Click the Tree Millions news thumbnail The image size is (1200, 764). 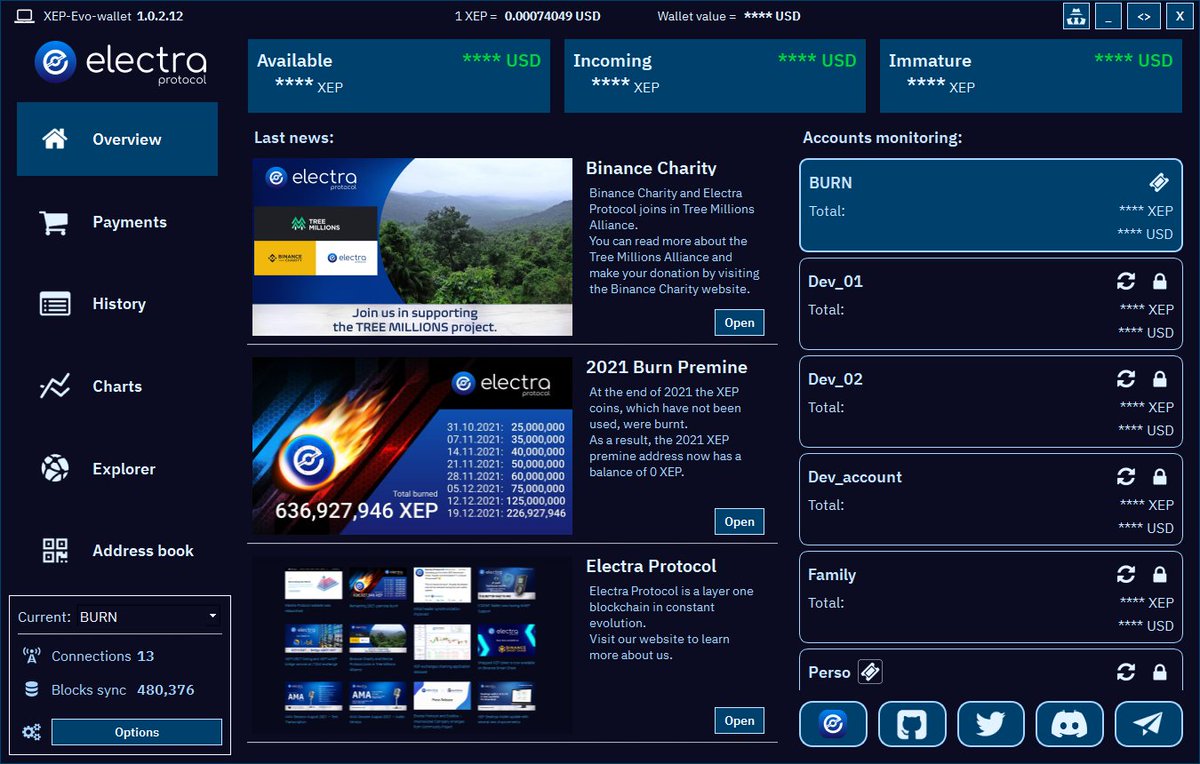[412, 247]
